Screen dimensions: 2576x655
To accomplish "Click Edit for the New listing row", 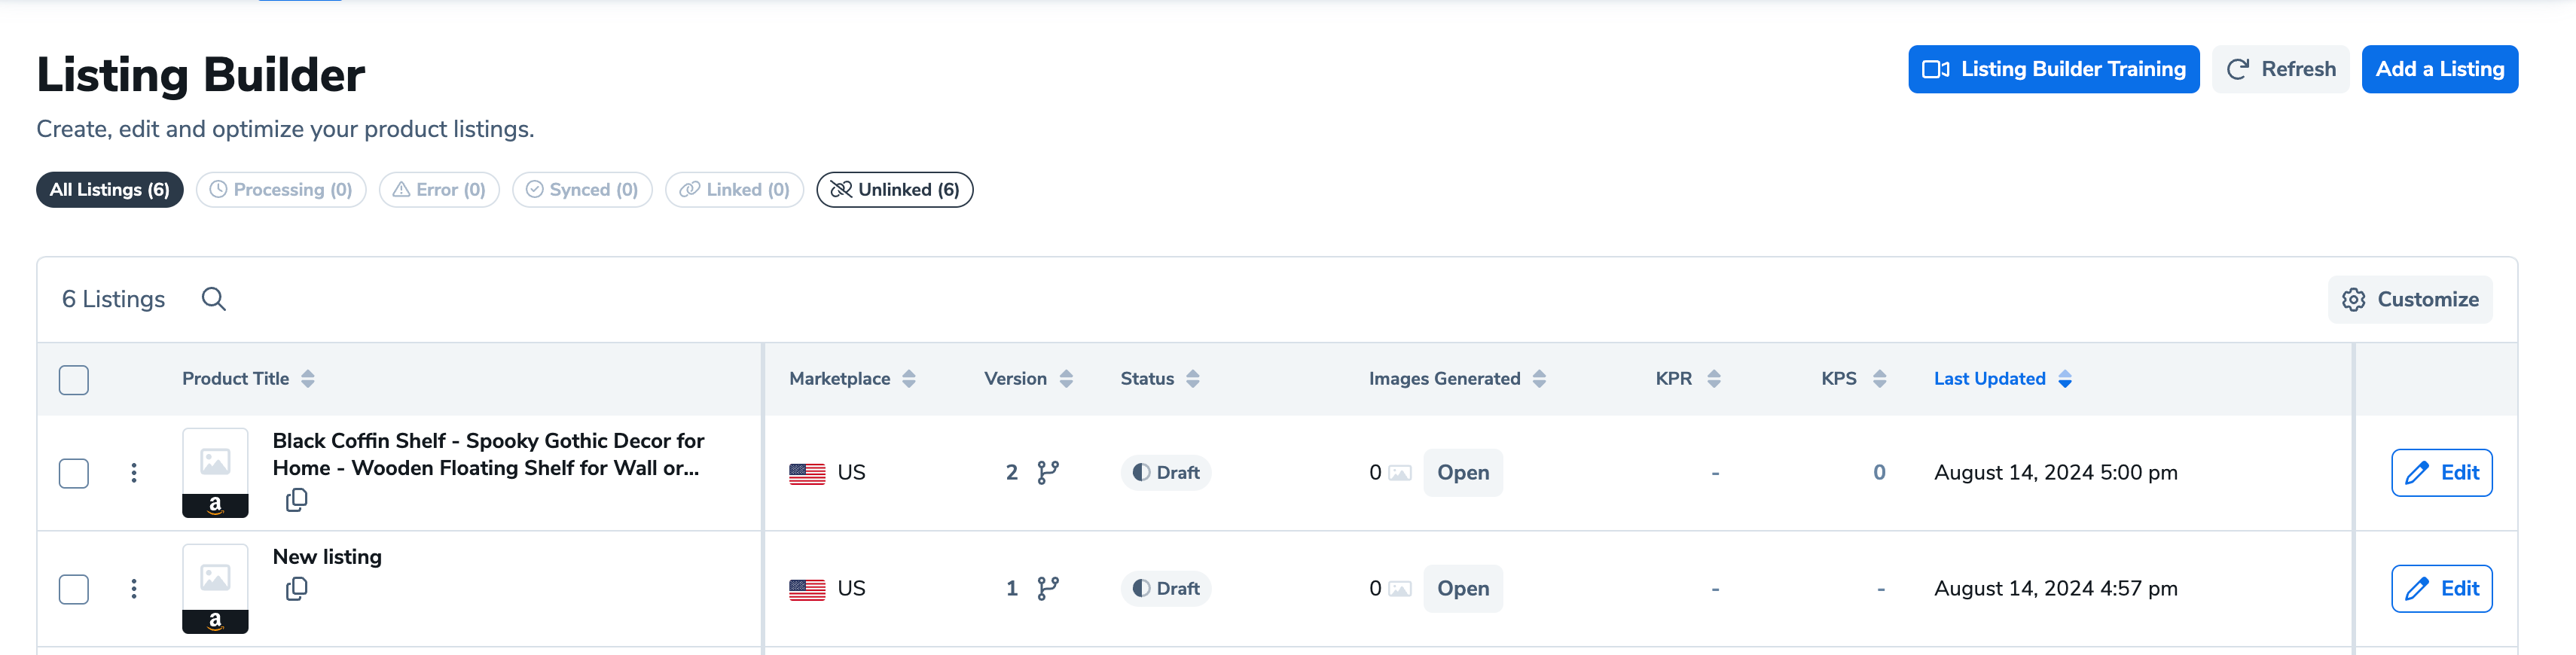I will pos(2441,589).
